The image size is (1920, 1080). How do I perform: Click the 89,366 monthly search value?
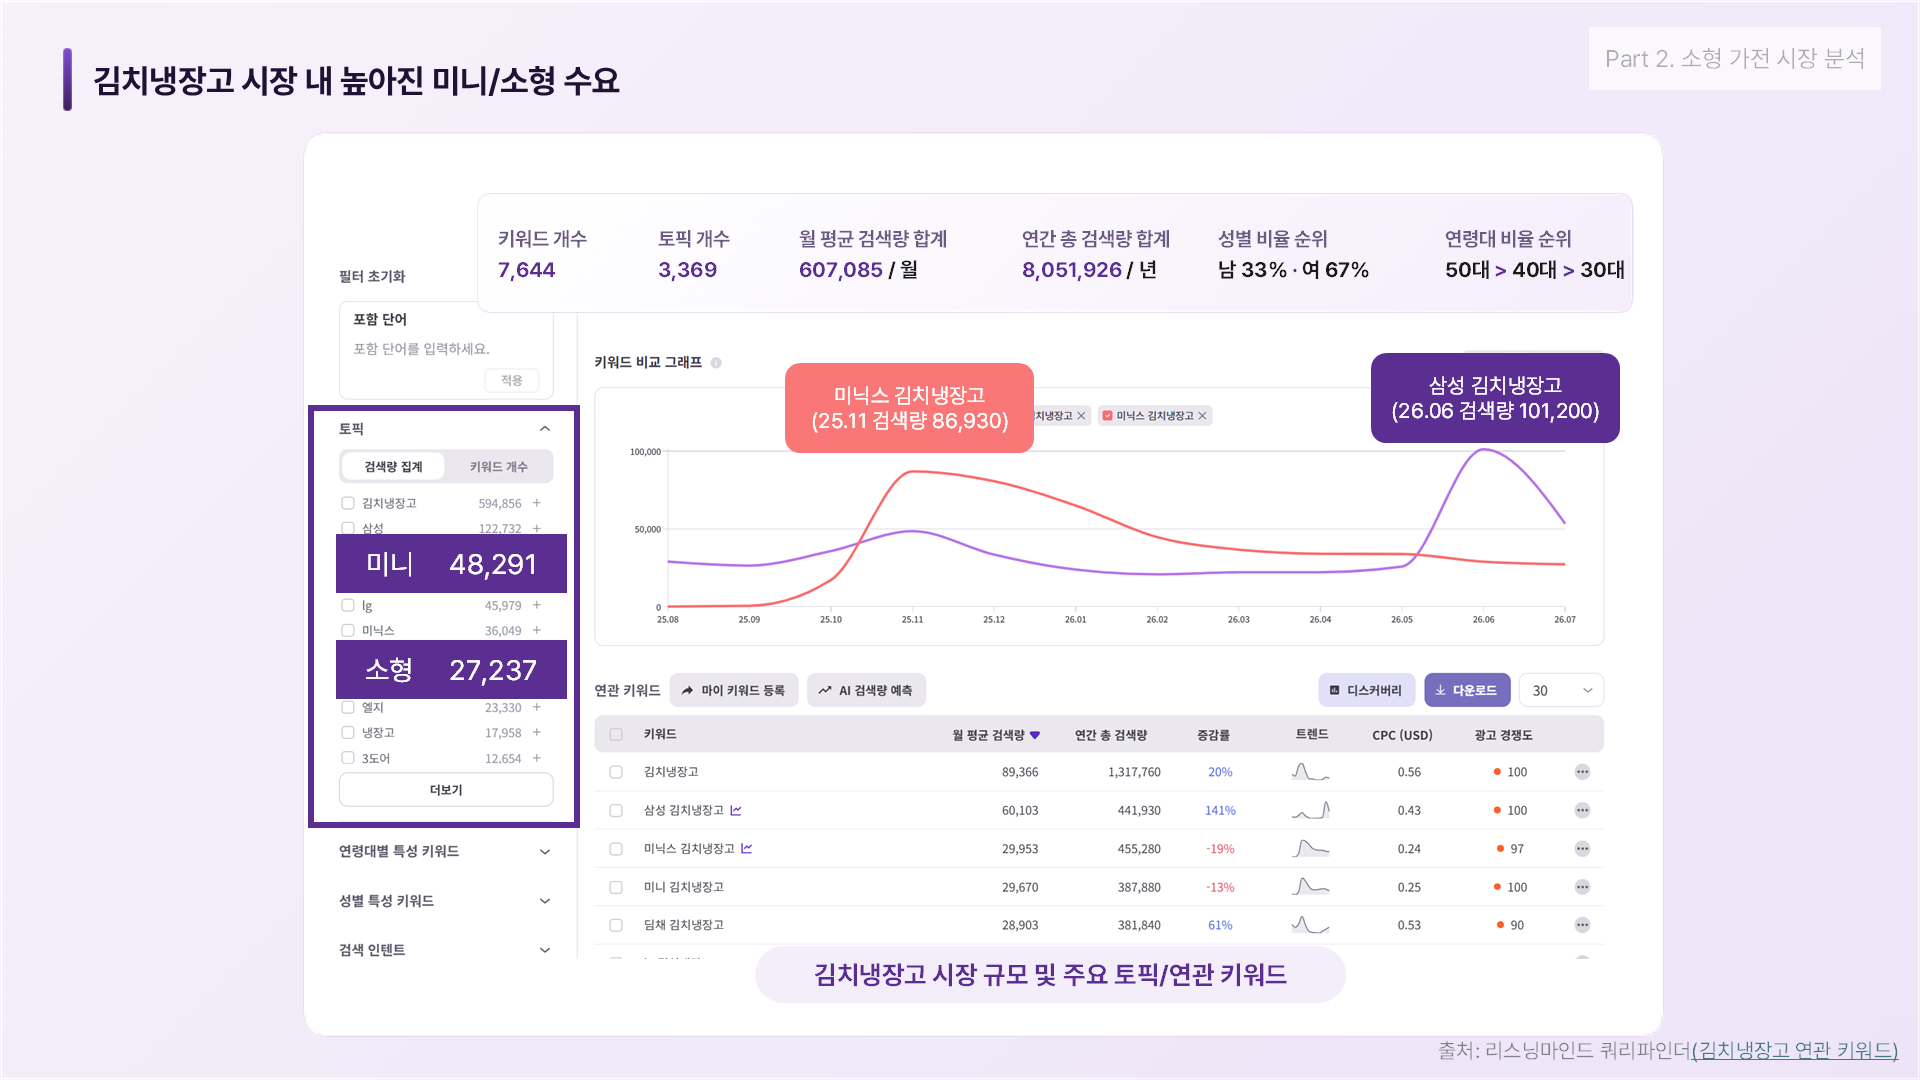[x=1020, y=772]
